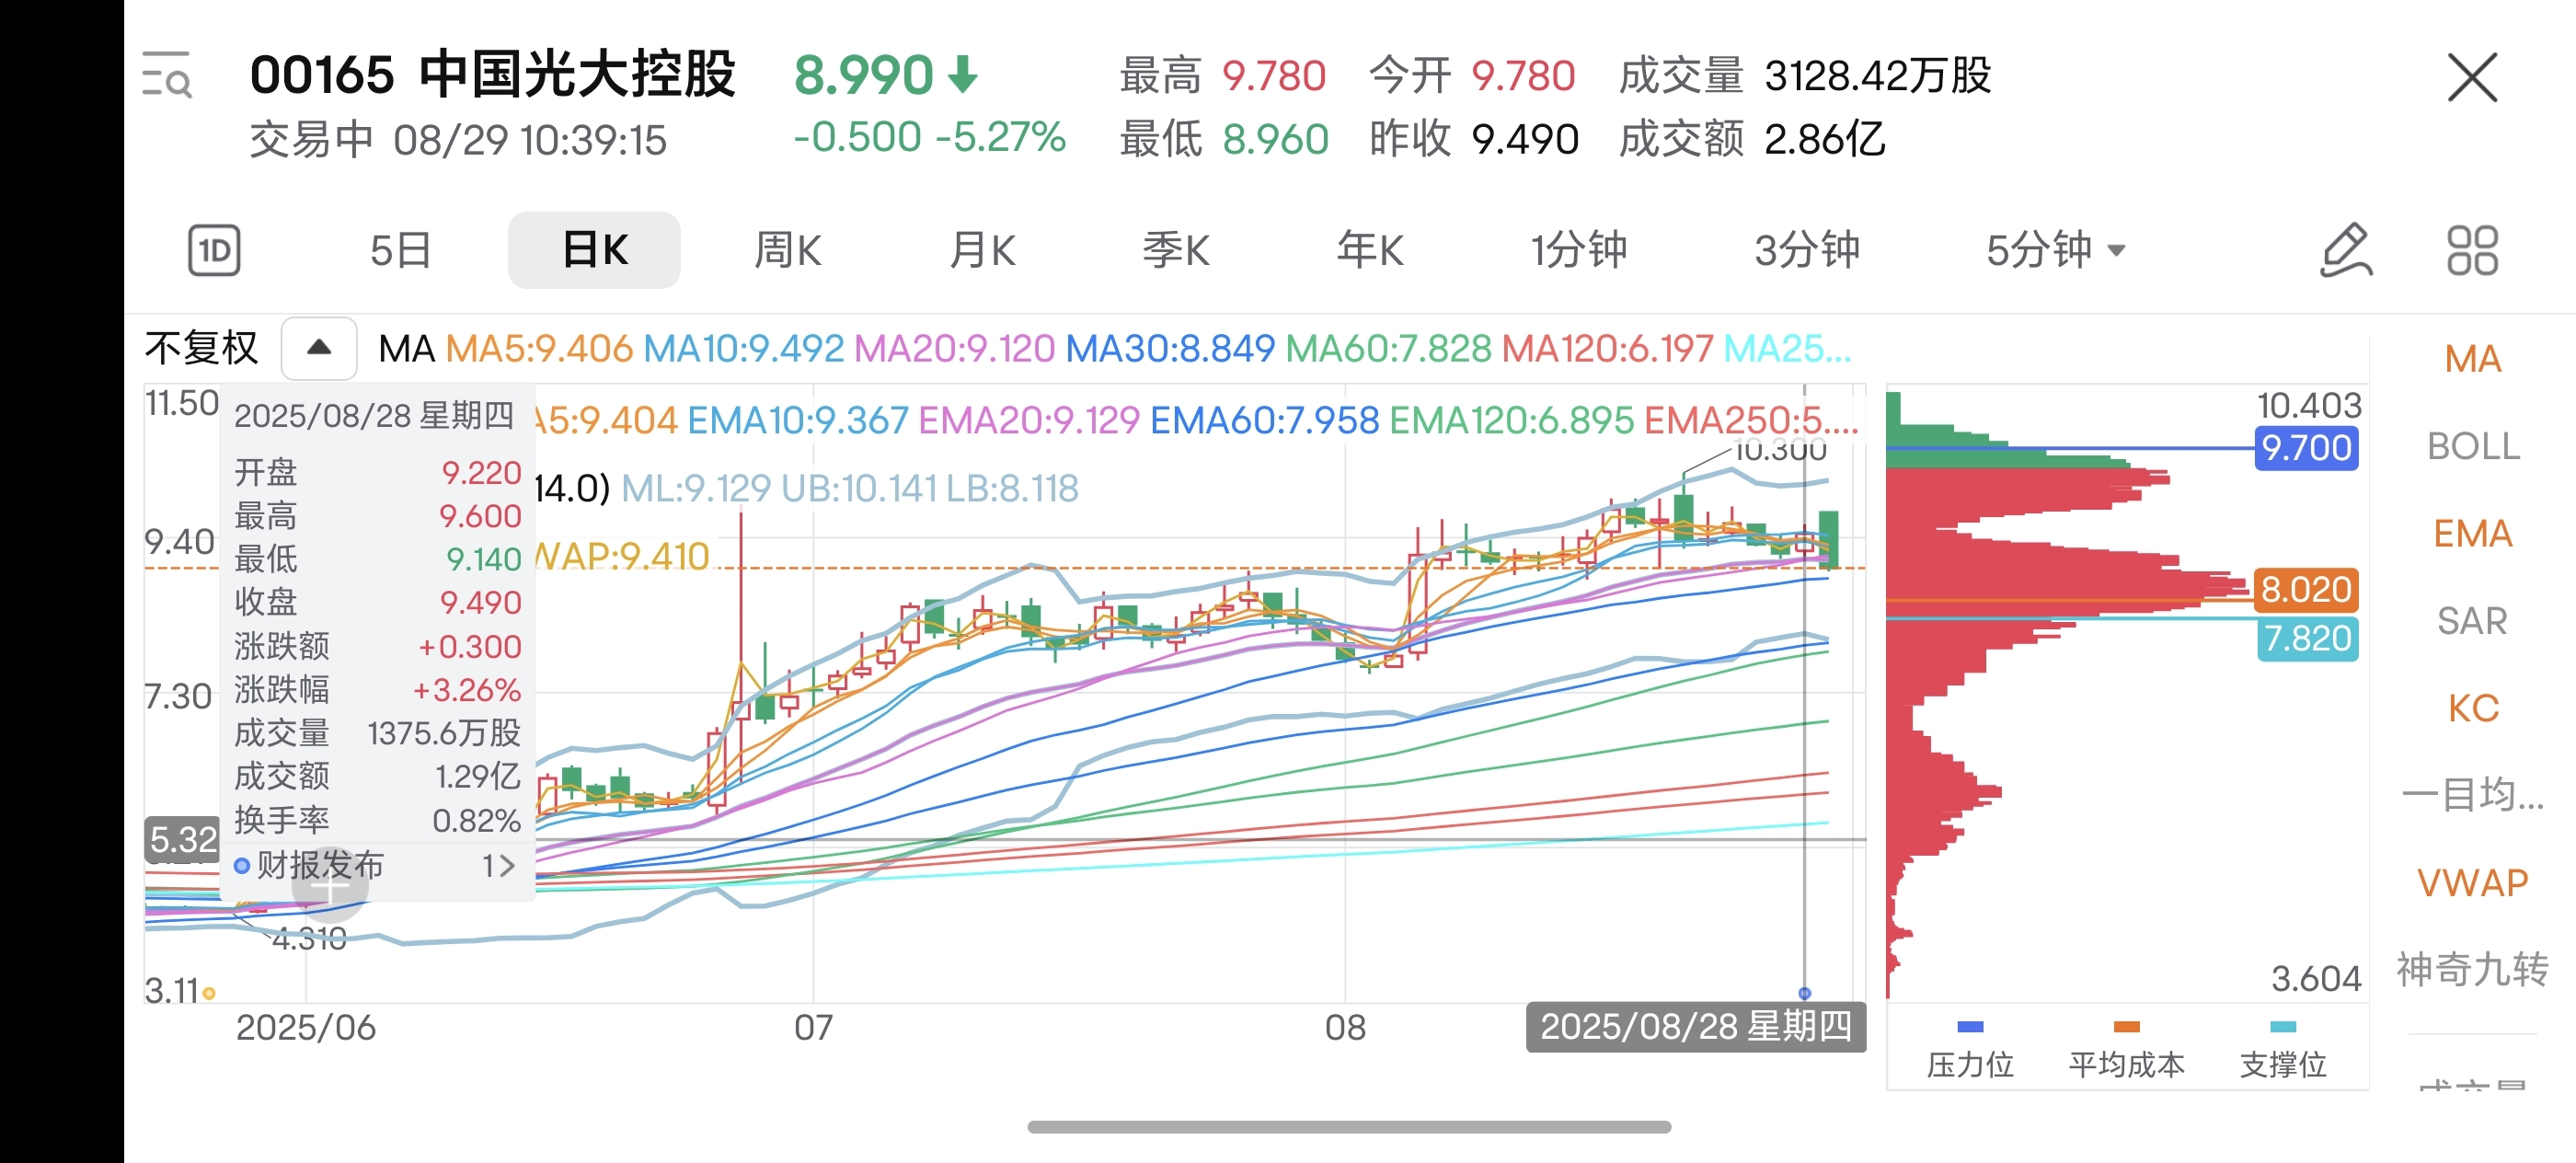The height and width of the screenshot is (1163, 2576).
Task: Switch to the 周K tab
Action: pyautogui.click(x=787, y=250)
